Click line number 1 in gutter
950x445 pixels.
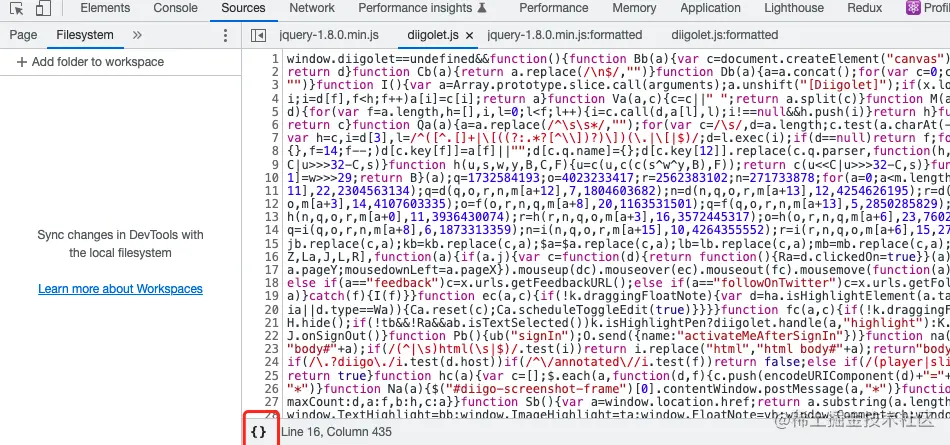pos(275,59)
